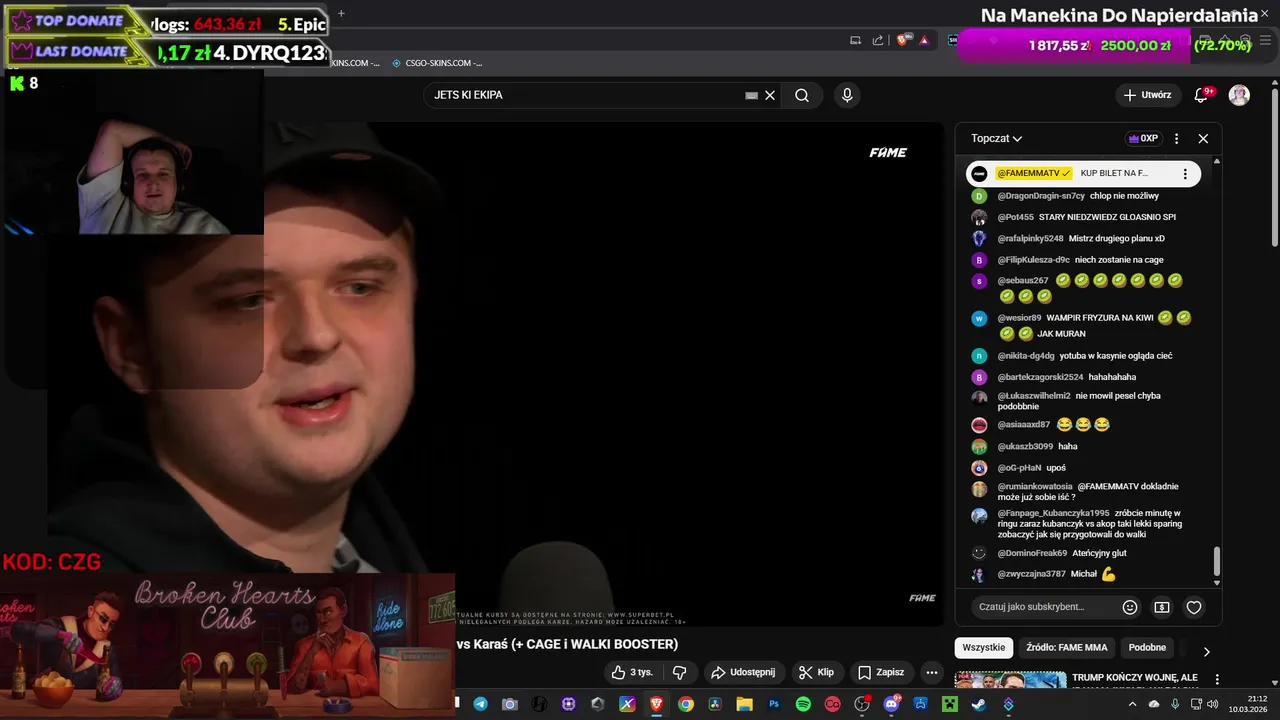
Task: Click the video title vs Karaś text
Action: 567,644
